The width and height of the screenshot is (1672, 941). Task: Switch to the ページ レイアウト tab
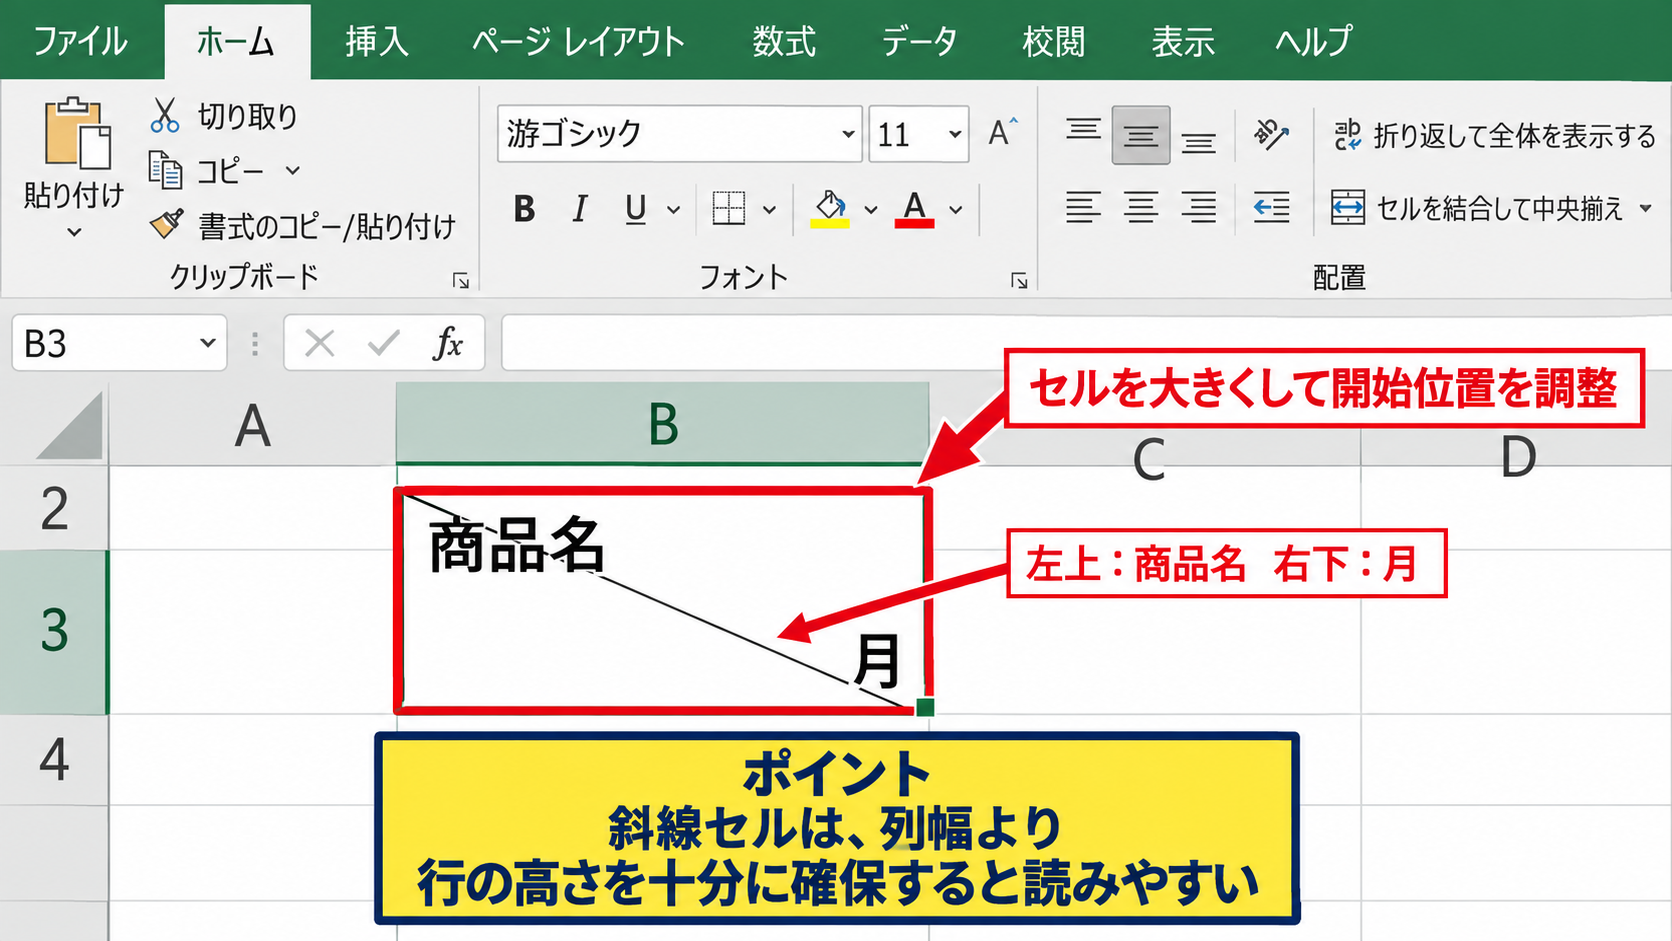tap(578, 41)
